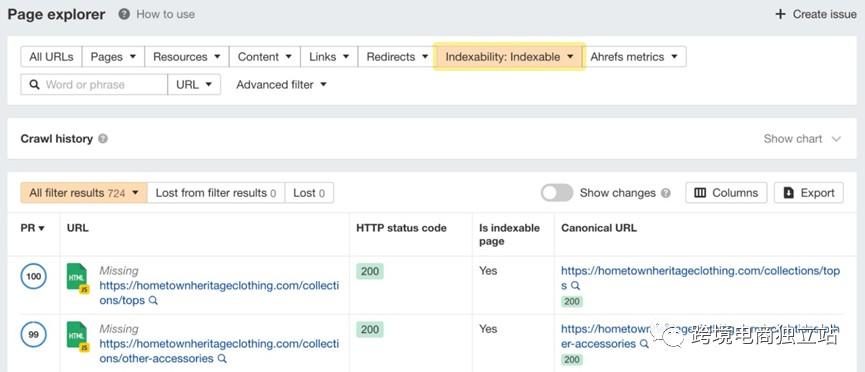Viewport: 865px width, 372px height.
Task: Open the Content filter dropdown
Action: [265, 57]
